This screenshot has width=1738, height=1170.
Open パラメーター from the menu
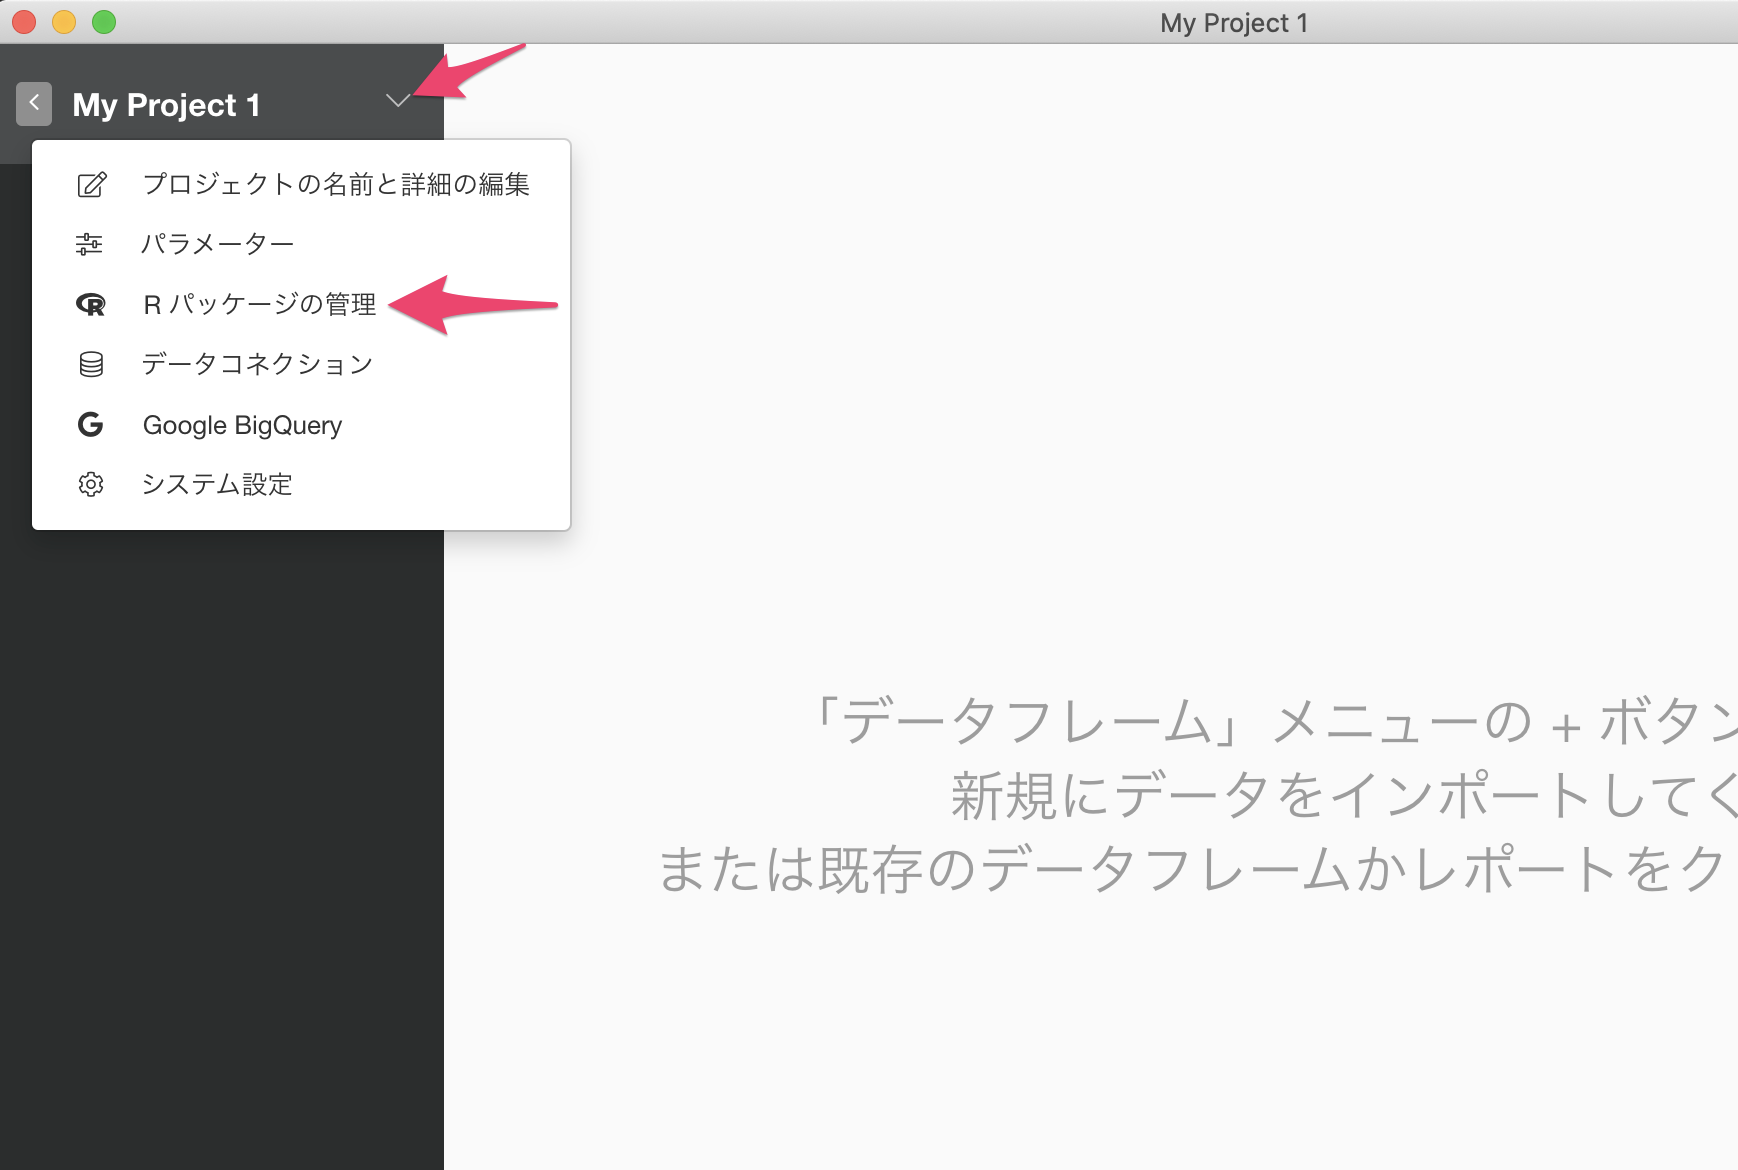click(301, 244)
